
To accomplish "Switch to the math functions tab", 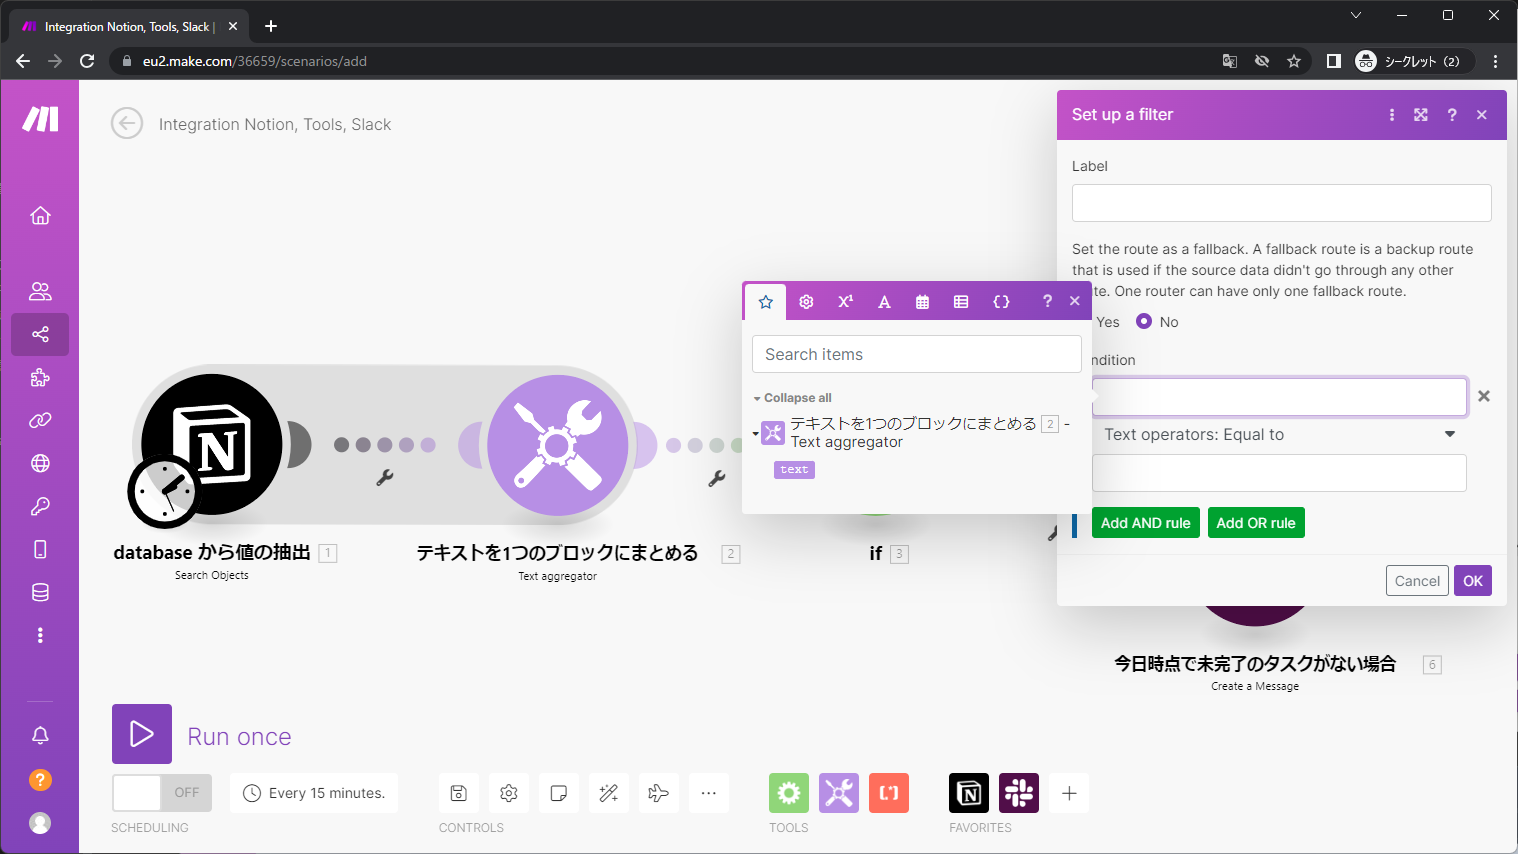I will click(x=845, y=301).
